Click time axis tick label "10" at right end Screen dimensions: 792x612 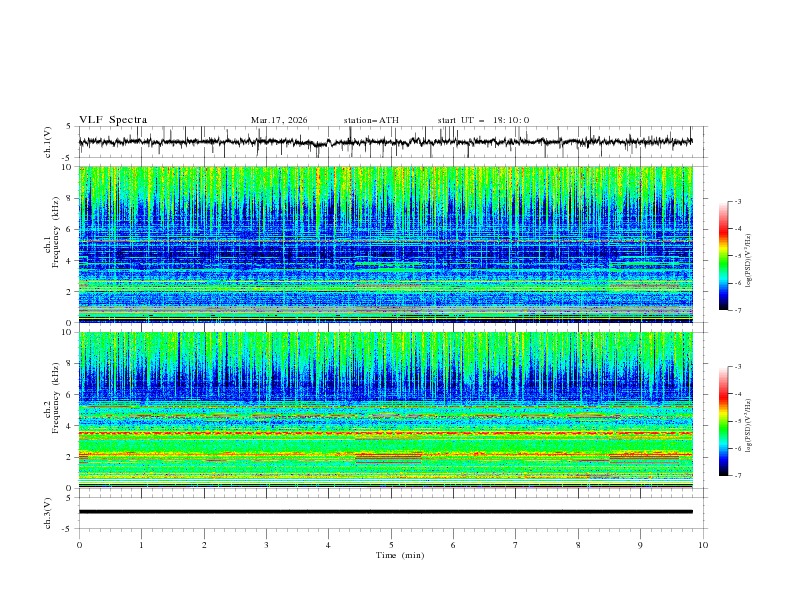[703, 545]
